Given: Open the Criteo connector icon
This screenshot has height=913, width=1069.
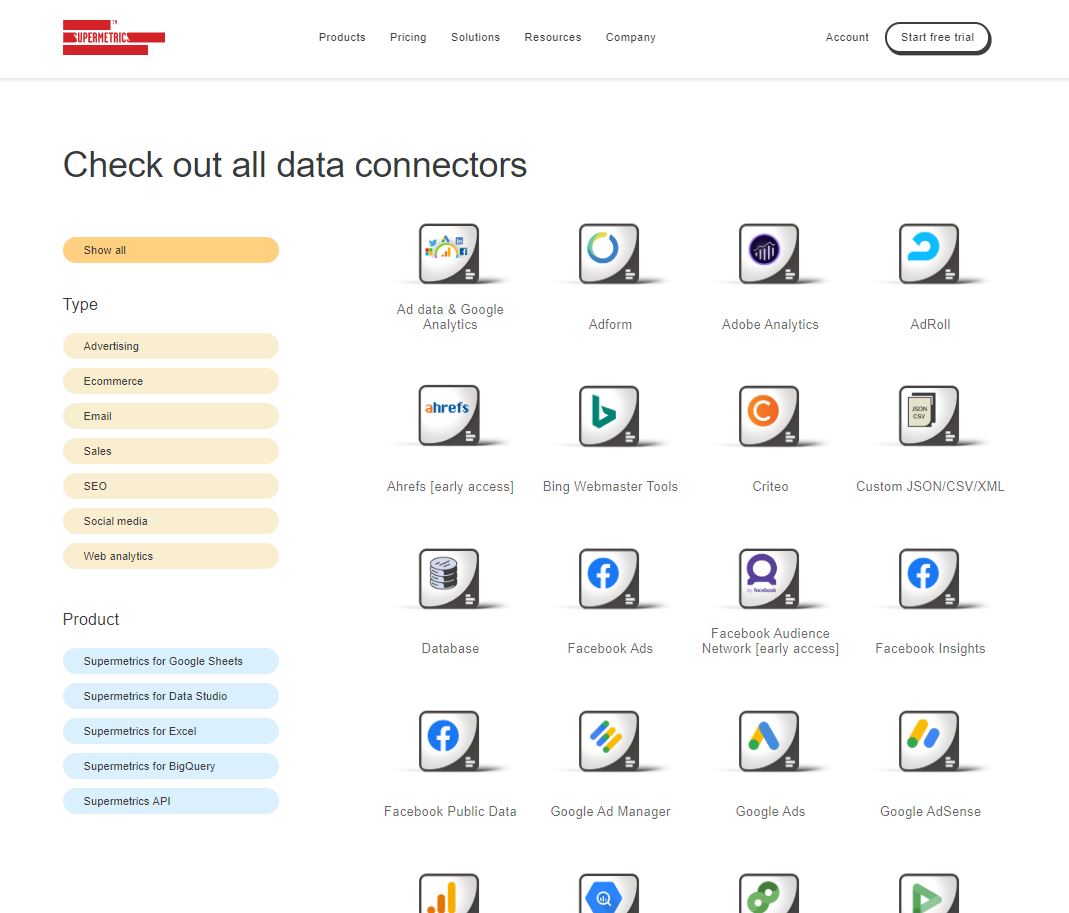Looking at the screenshot, I should pyautogui.click(x=770, y=415).
